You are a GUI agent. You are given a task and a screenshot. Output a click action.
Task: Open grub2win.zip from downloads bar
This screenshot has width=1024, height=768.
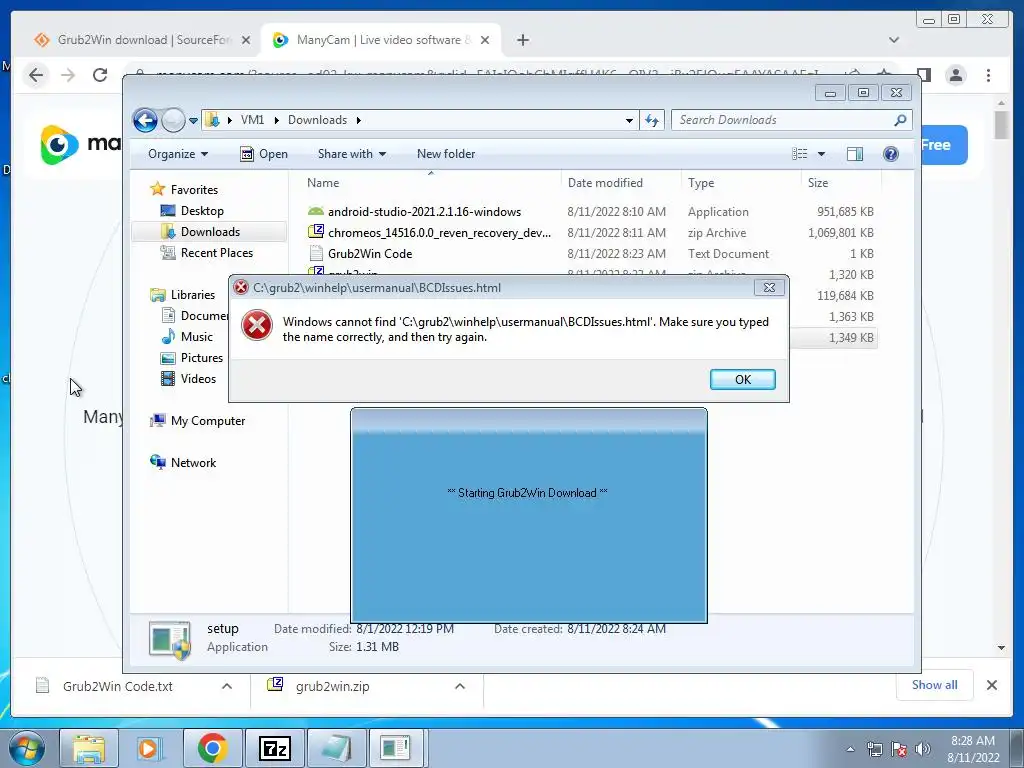tap(319, 686)
